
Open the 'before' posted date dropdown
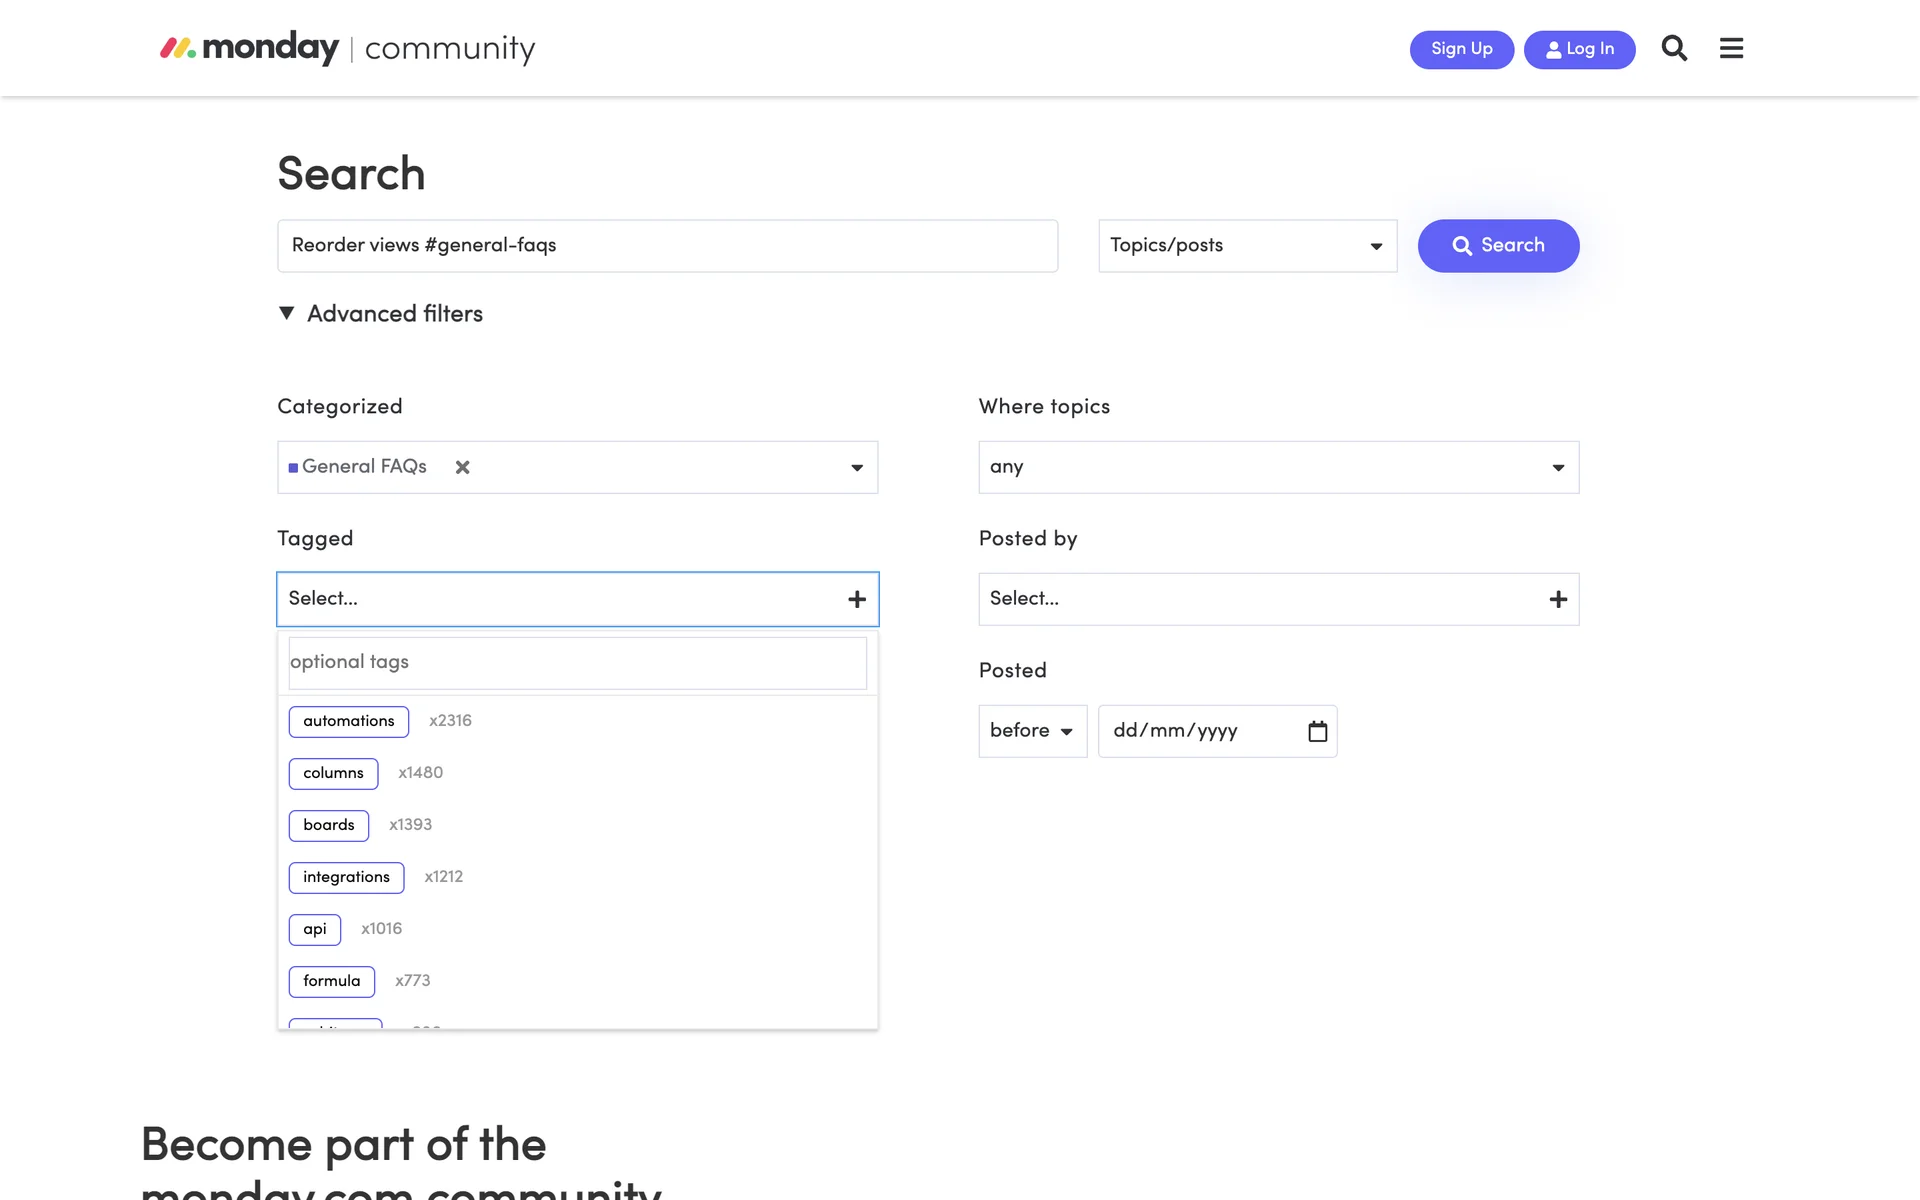point(1032,731)
